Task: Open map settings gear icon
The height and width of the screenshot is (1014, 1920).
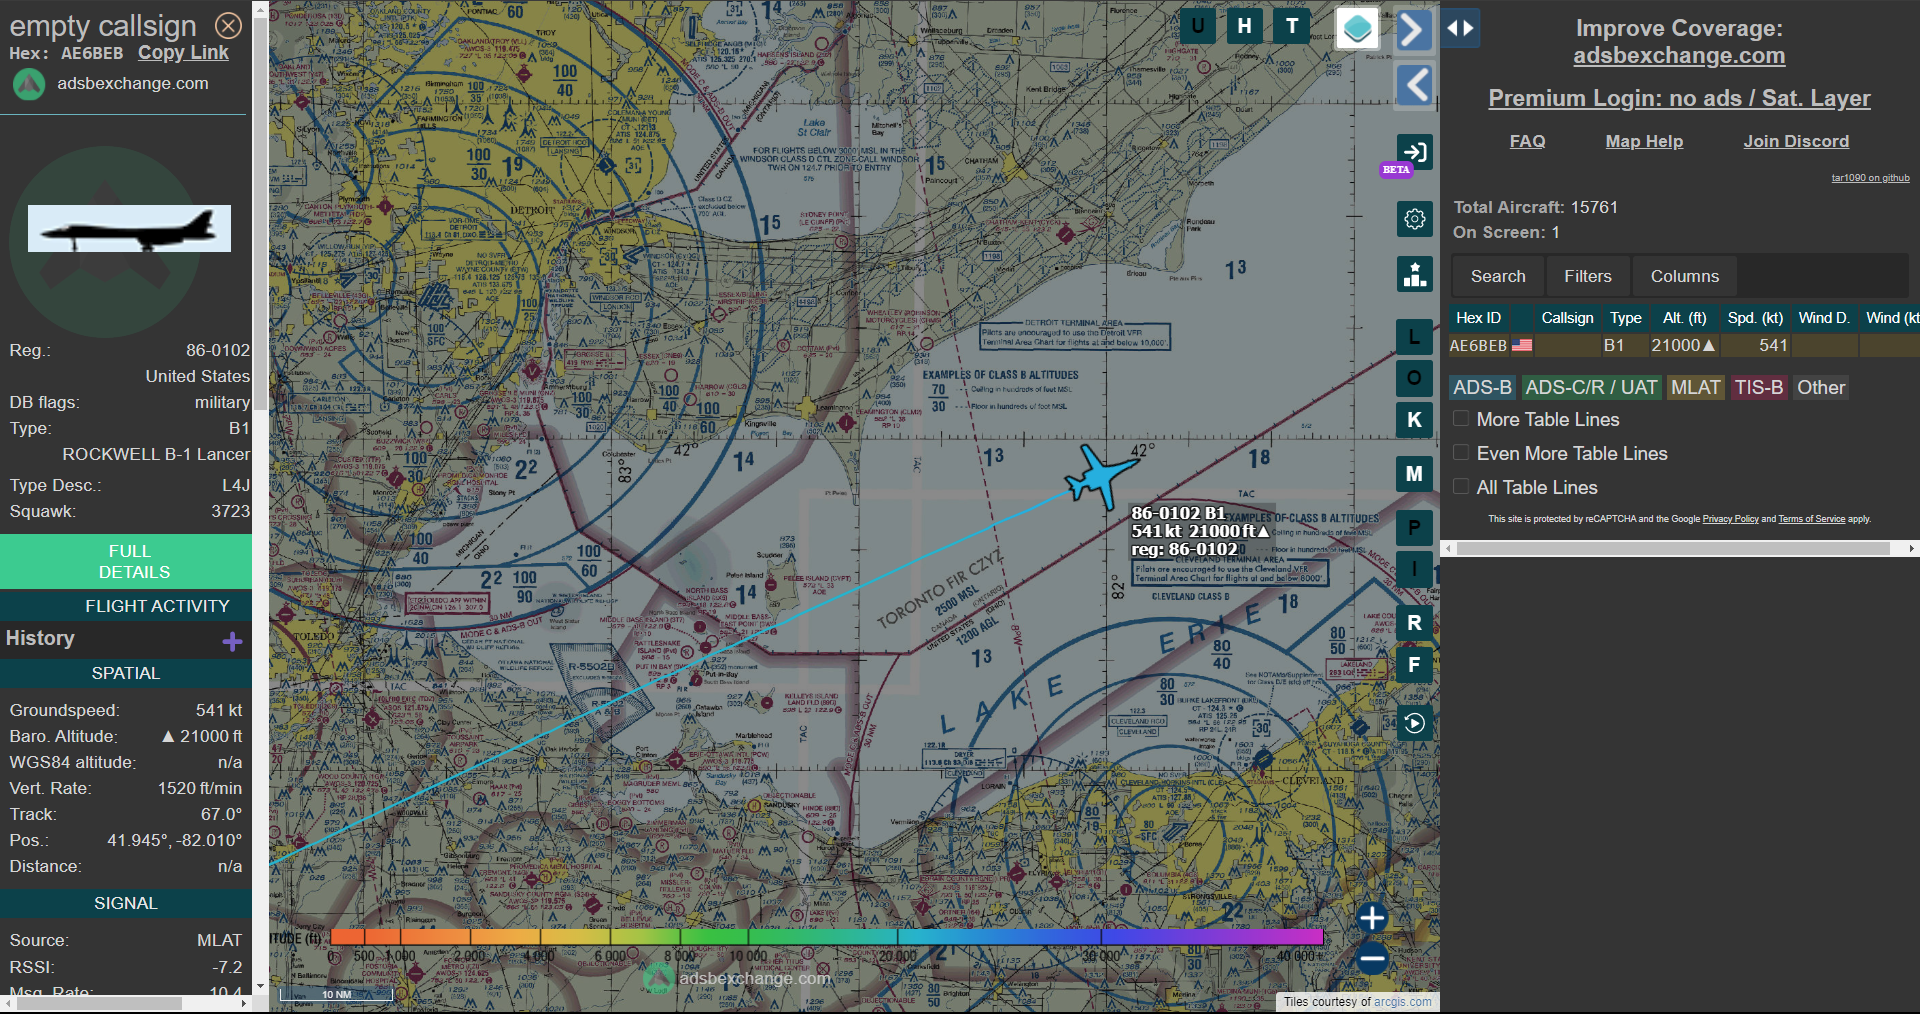Action: tap(1414, 219)
